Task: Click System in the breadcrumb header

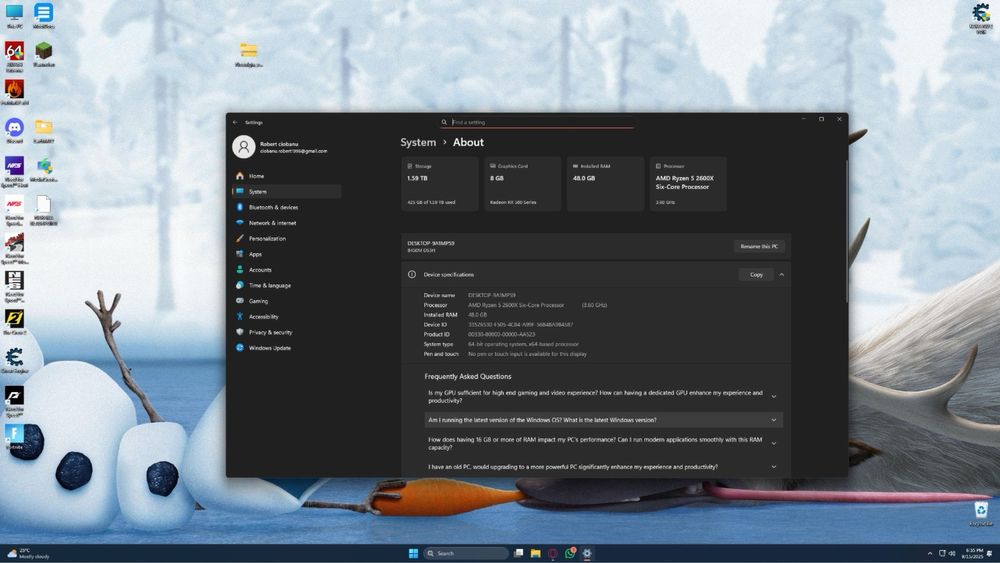Action: click(x=418, y=142)
